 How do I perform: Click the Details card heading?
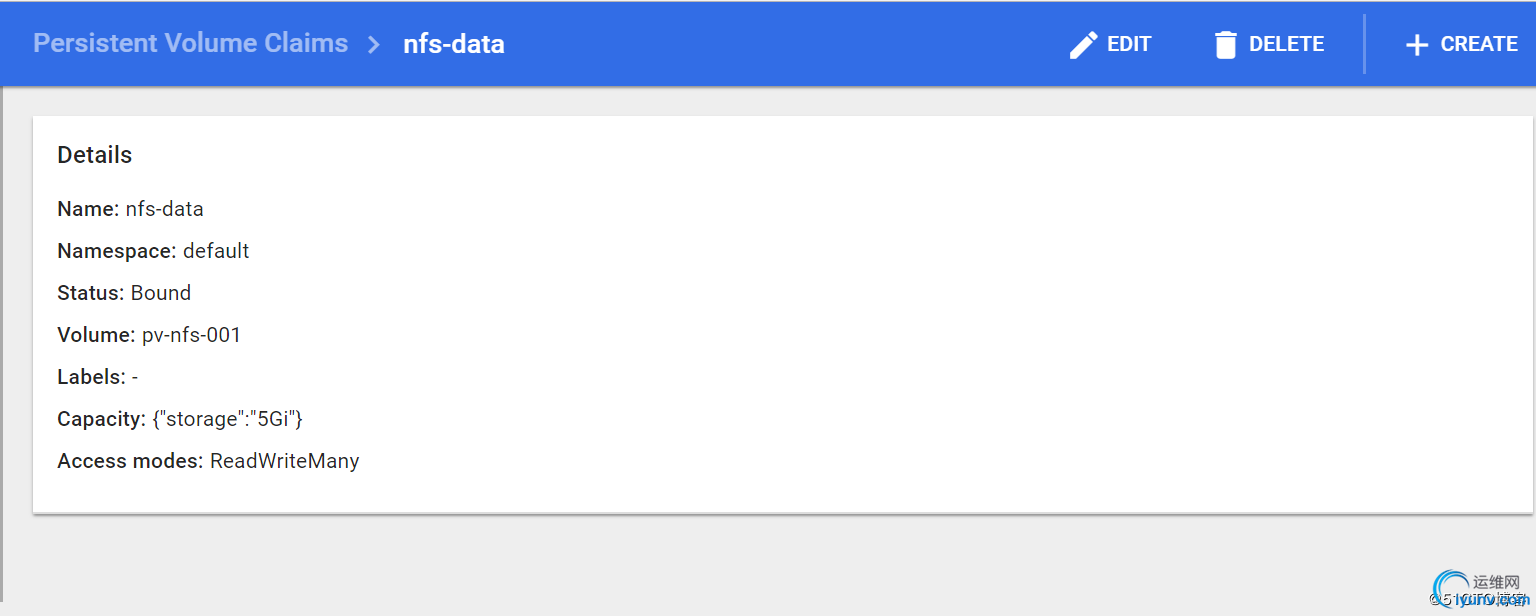[x=95, y=155]
